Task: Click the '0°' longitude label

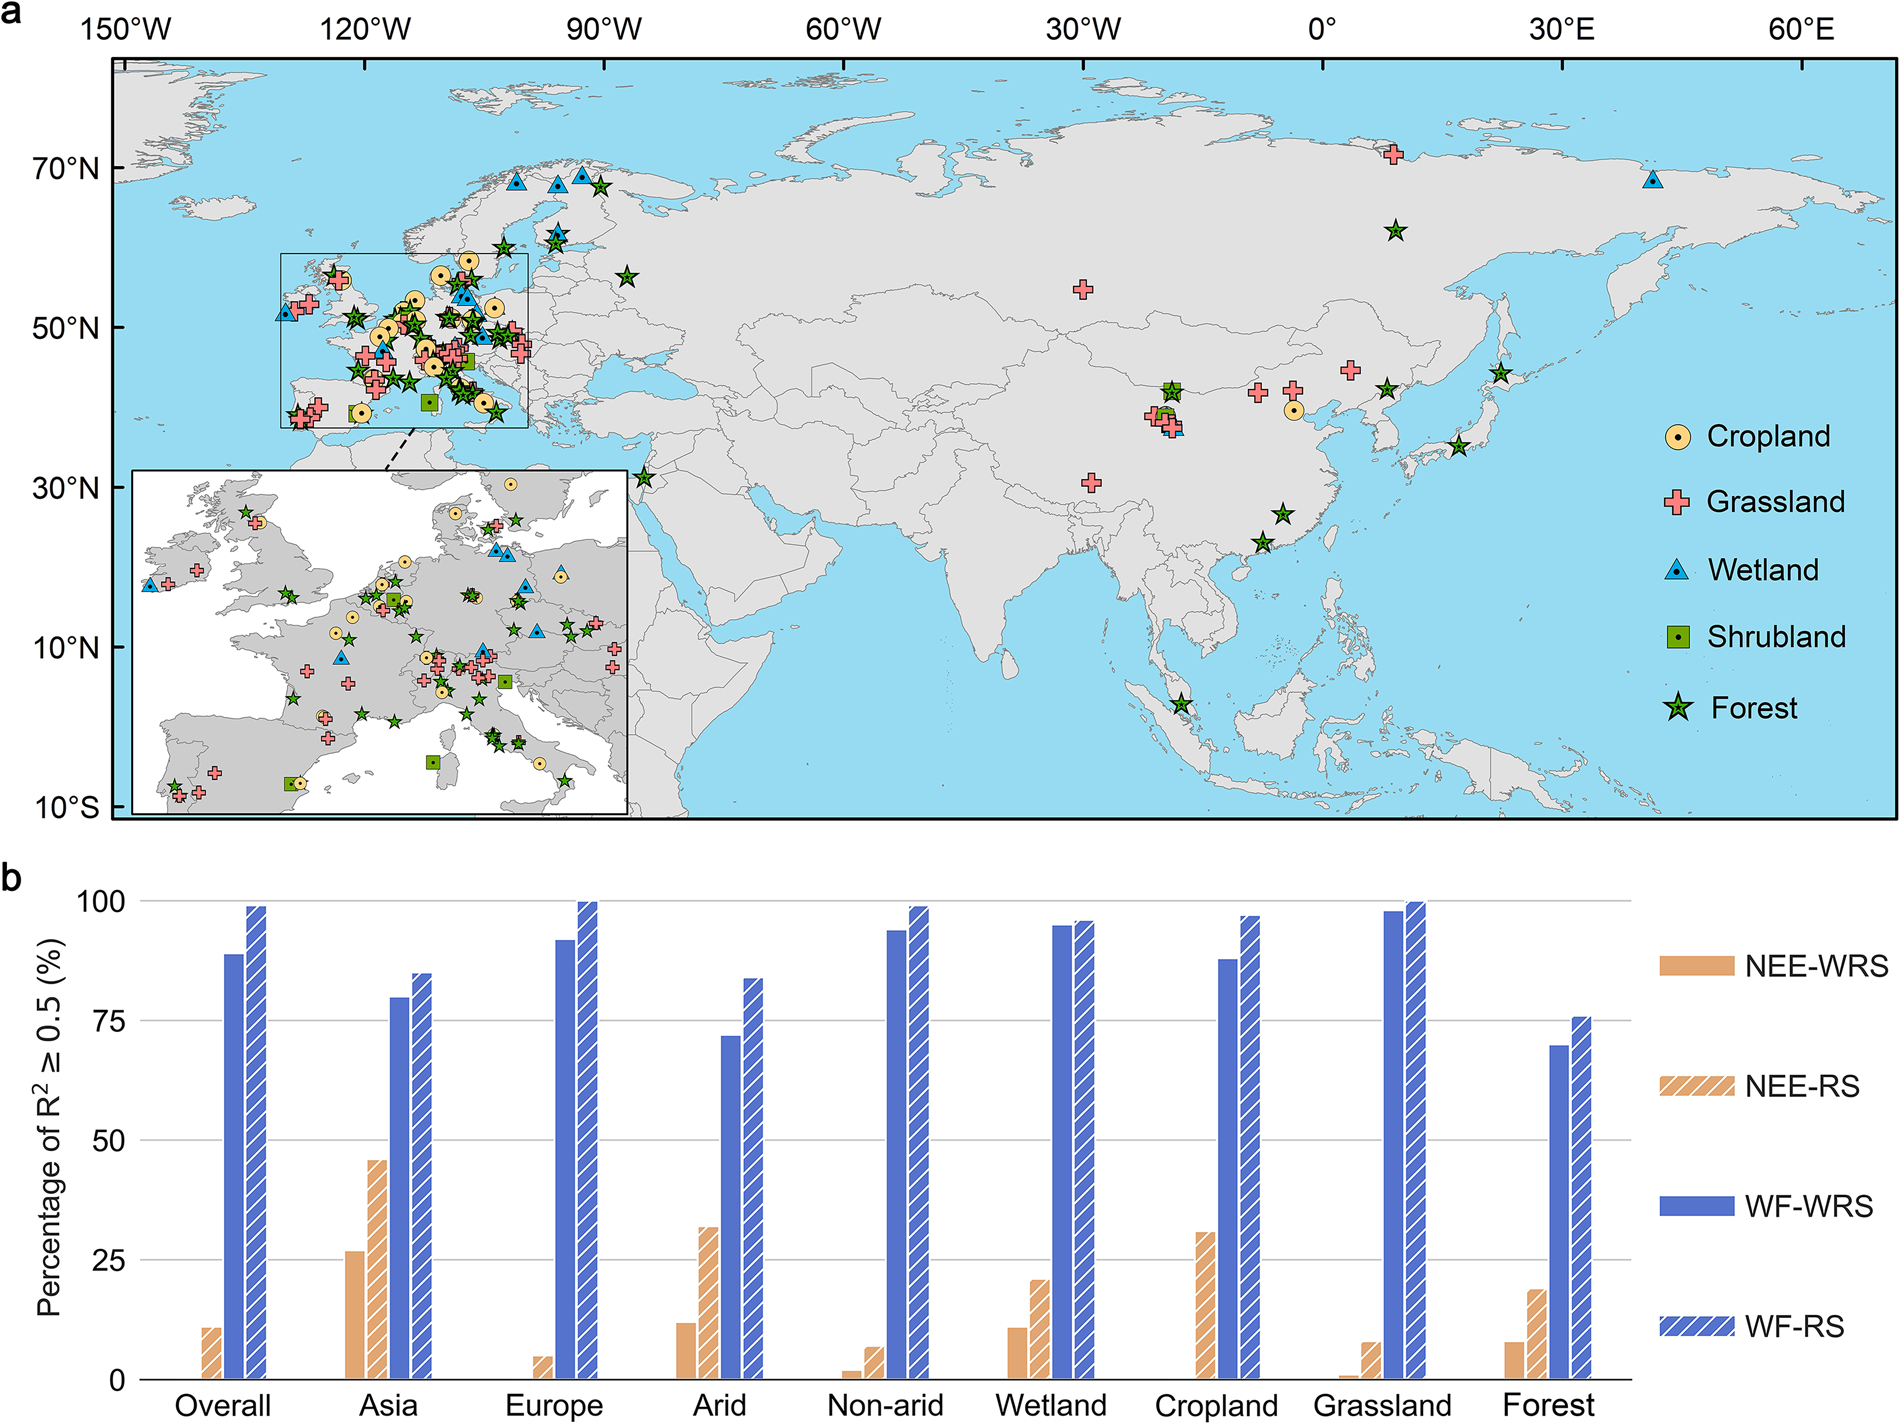Action: [x=1322, y=29]
